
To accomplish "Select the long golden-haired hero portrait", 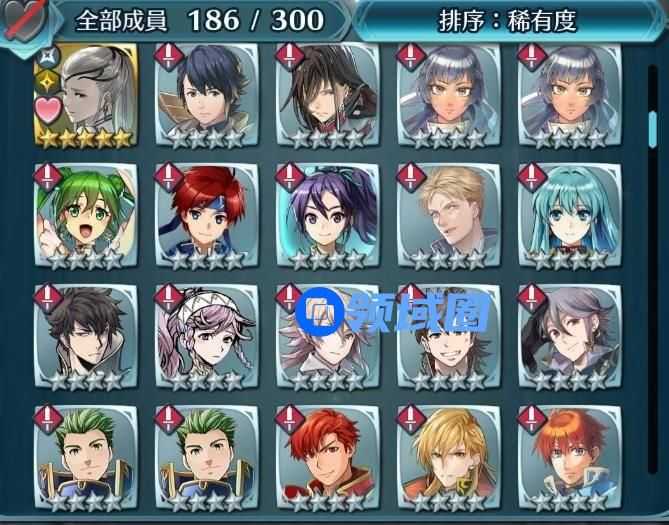I will (x=448, y=458).
